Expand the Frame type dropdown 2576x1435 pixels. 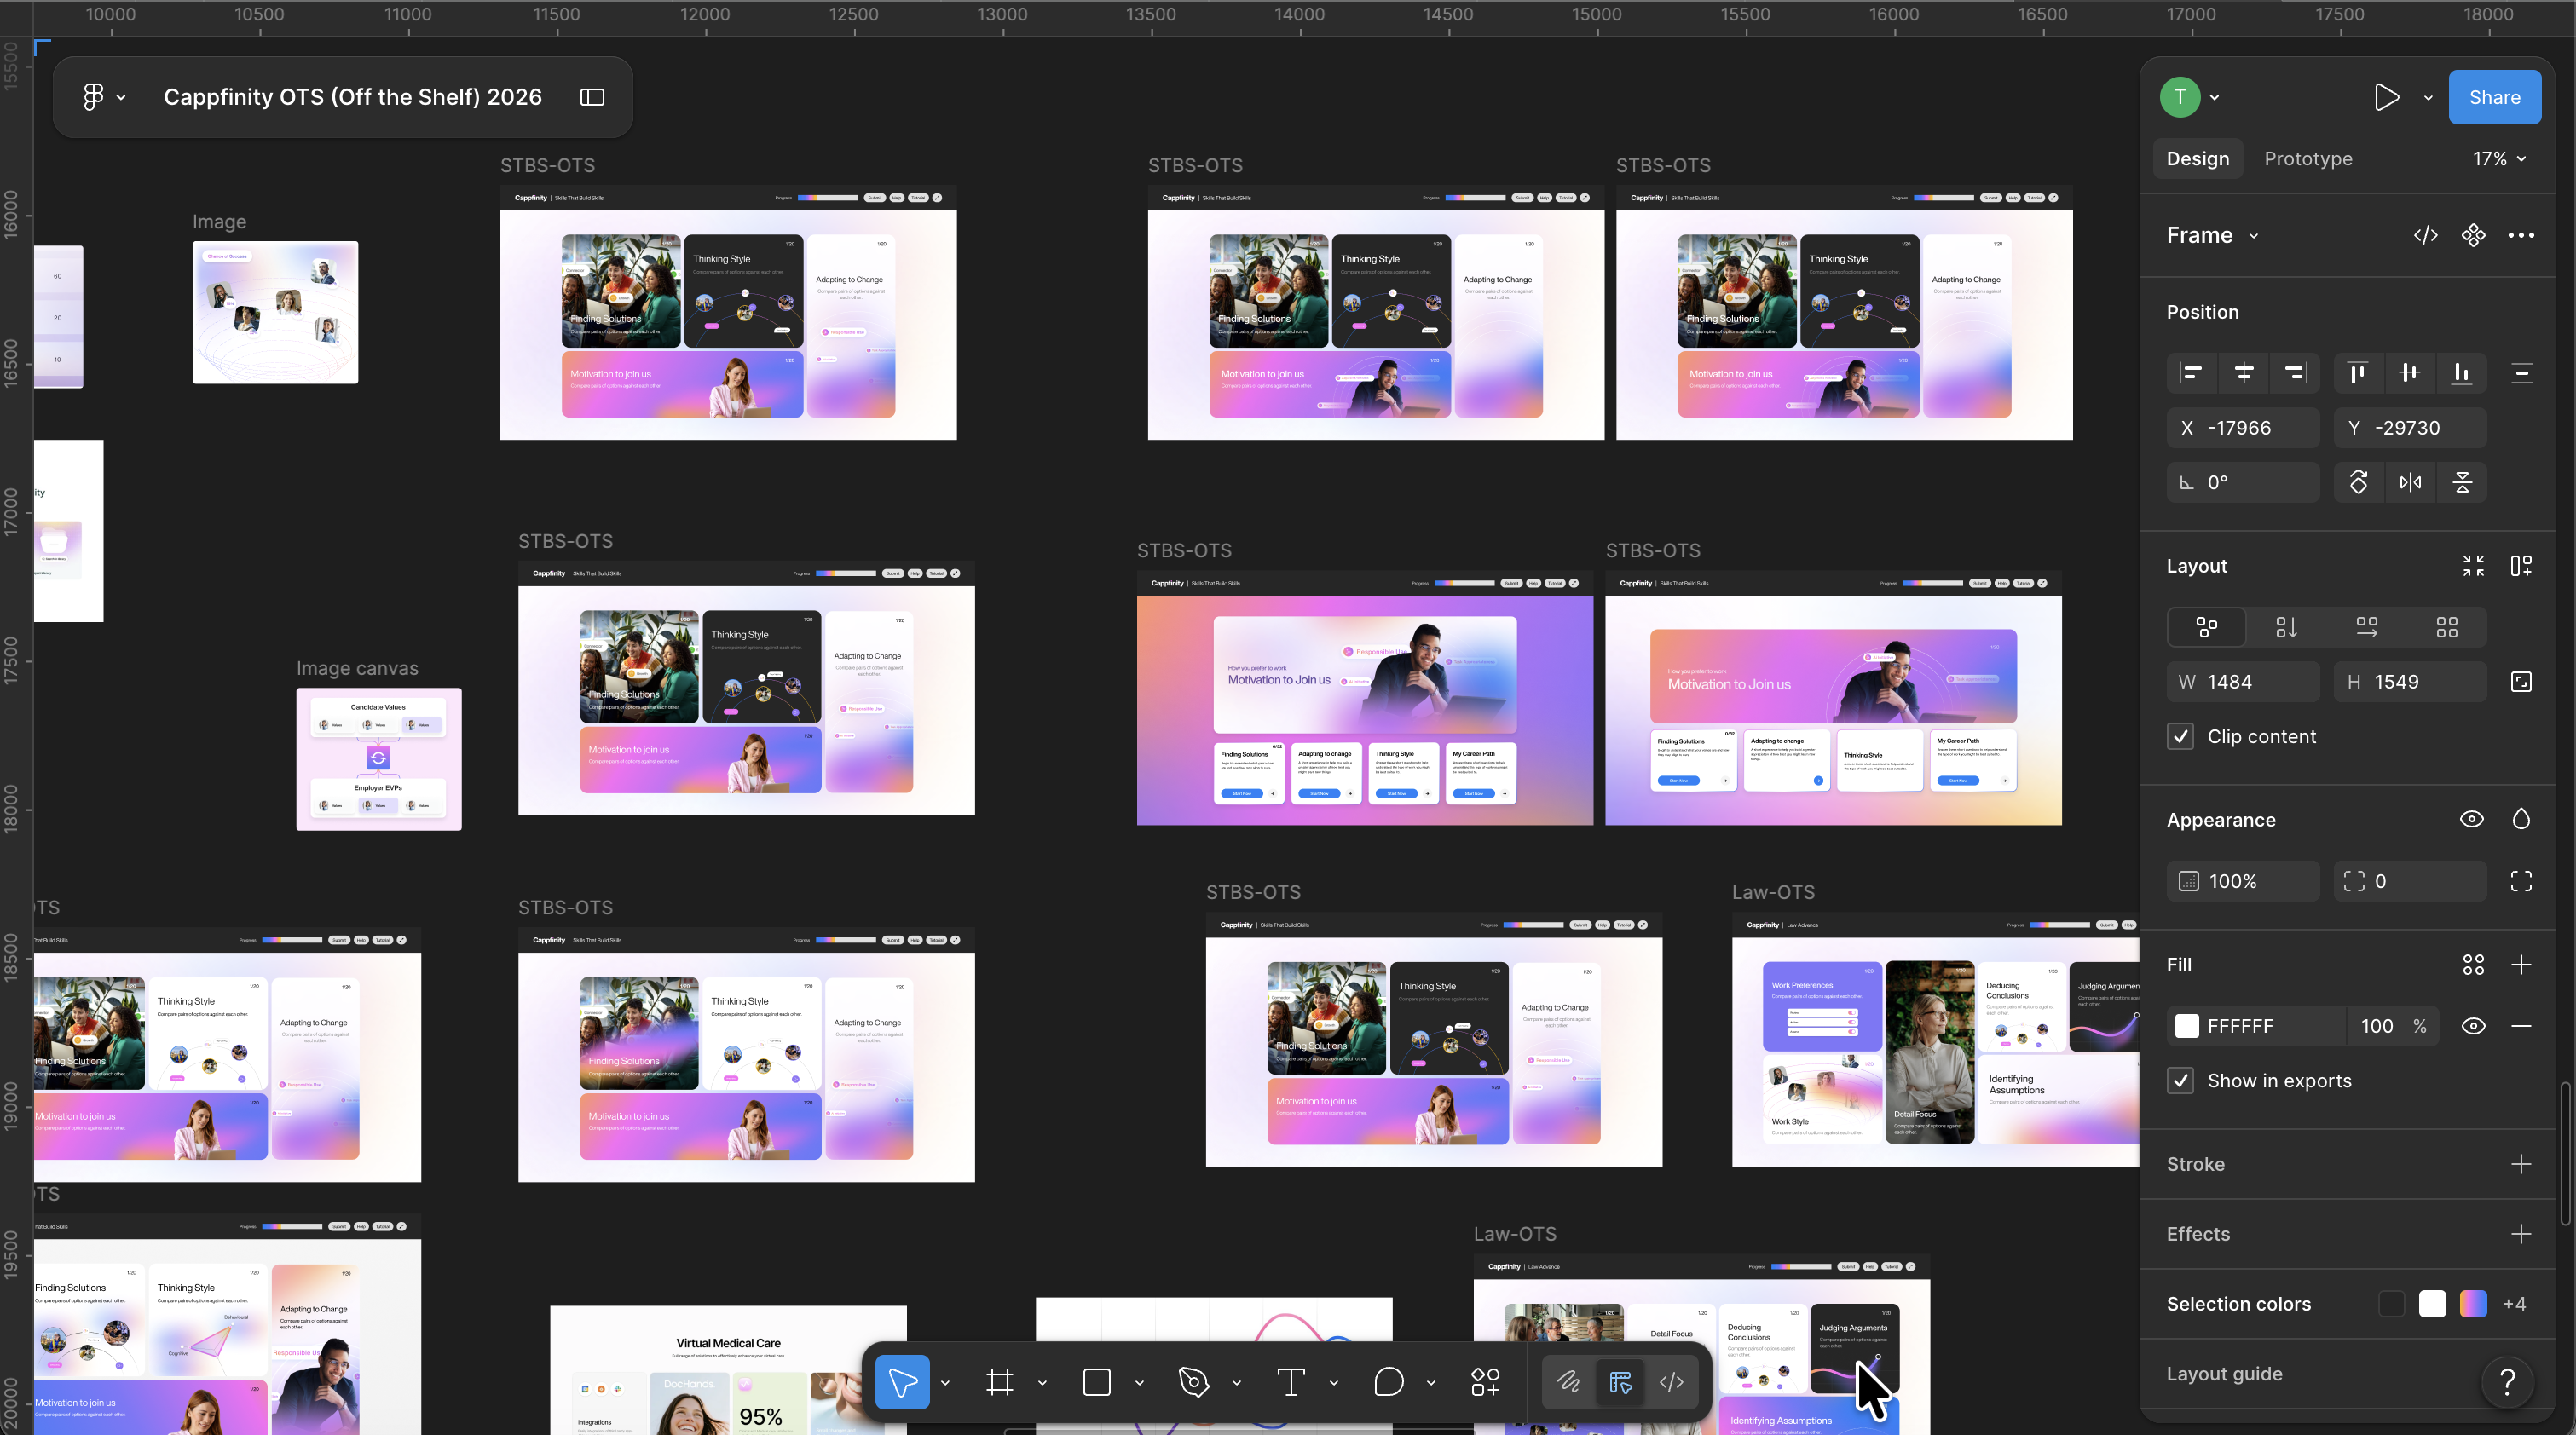click(x=2213, y=236)
